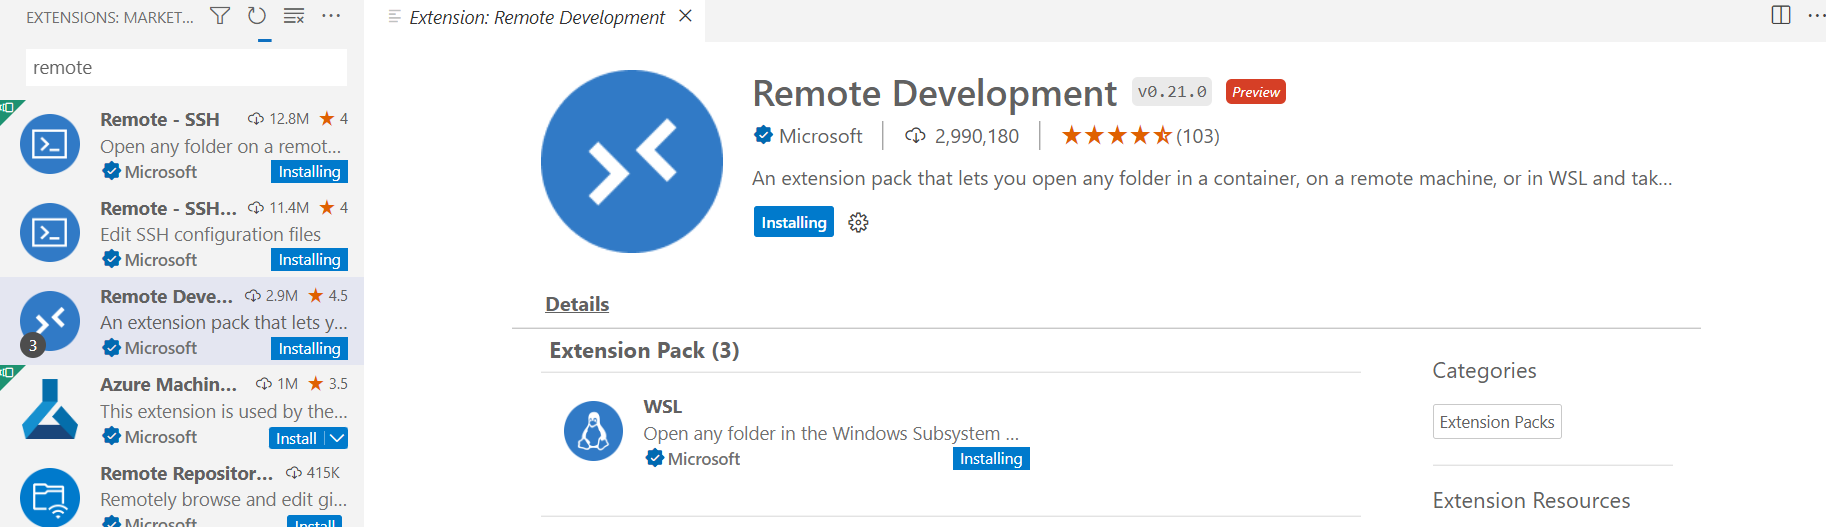Screen dimensions: 1826x527
Task: Open Views and More Actions ellipsis in sidebar
Action: [331, 16]
